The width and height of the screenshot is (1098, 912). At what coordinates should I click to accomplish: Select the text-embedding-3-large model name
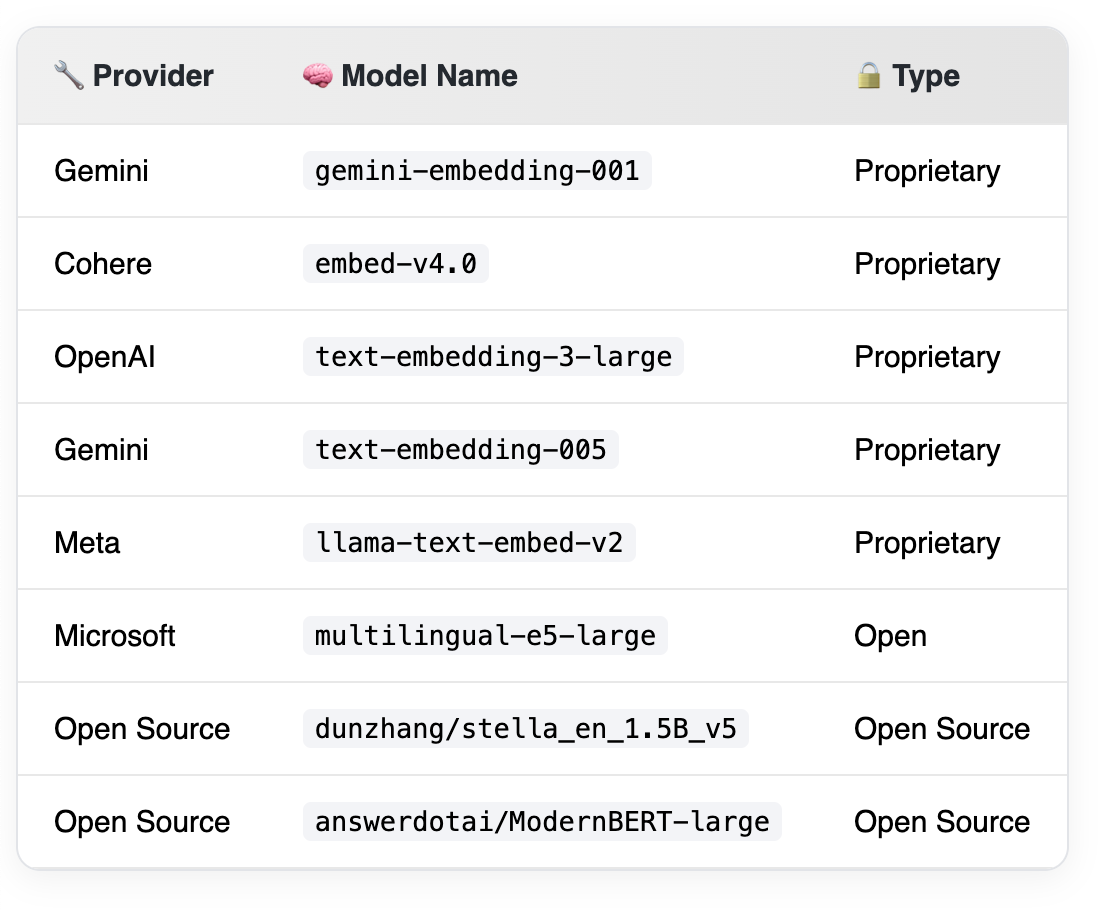[x=493, y=357]
